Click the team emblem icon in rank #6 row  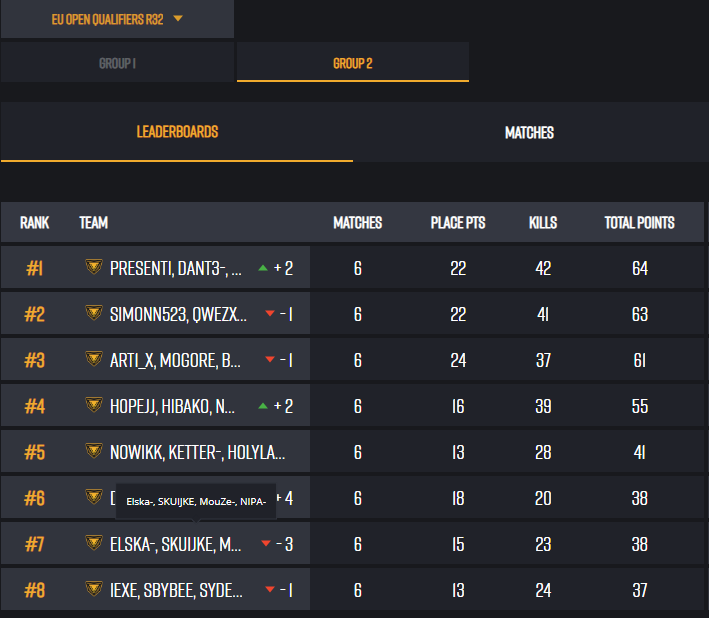[94, 497]
